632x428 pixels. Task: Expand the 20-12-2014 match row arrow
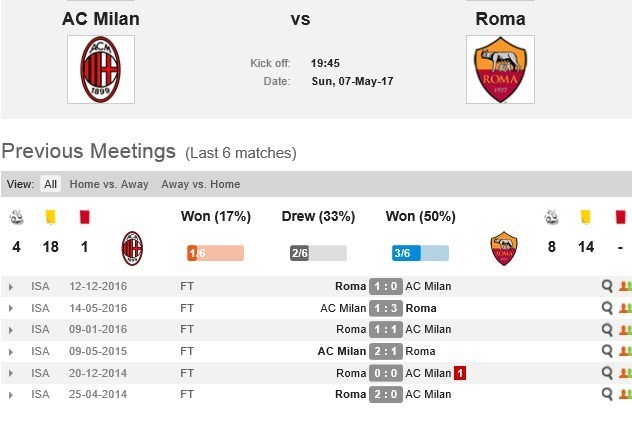11,373
